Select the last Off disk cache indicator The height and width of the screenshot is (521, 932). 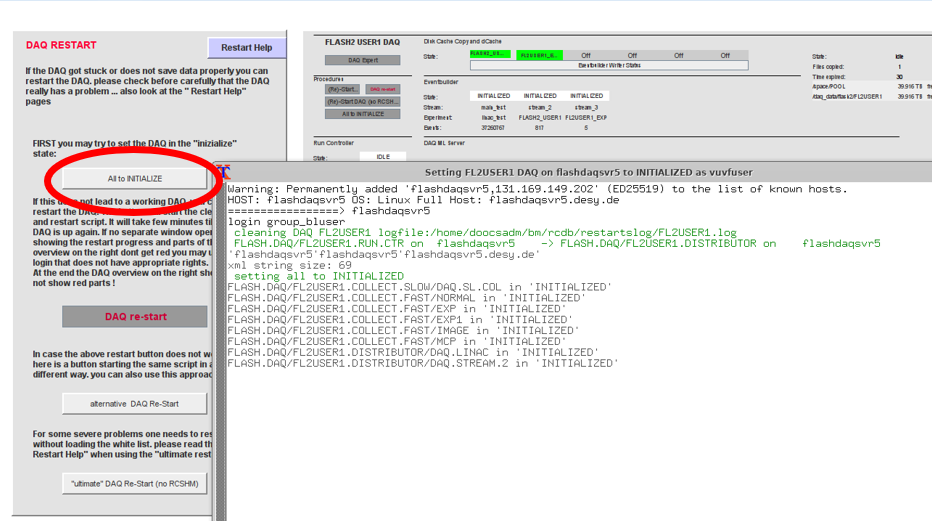click(725, 55)
